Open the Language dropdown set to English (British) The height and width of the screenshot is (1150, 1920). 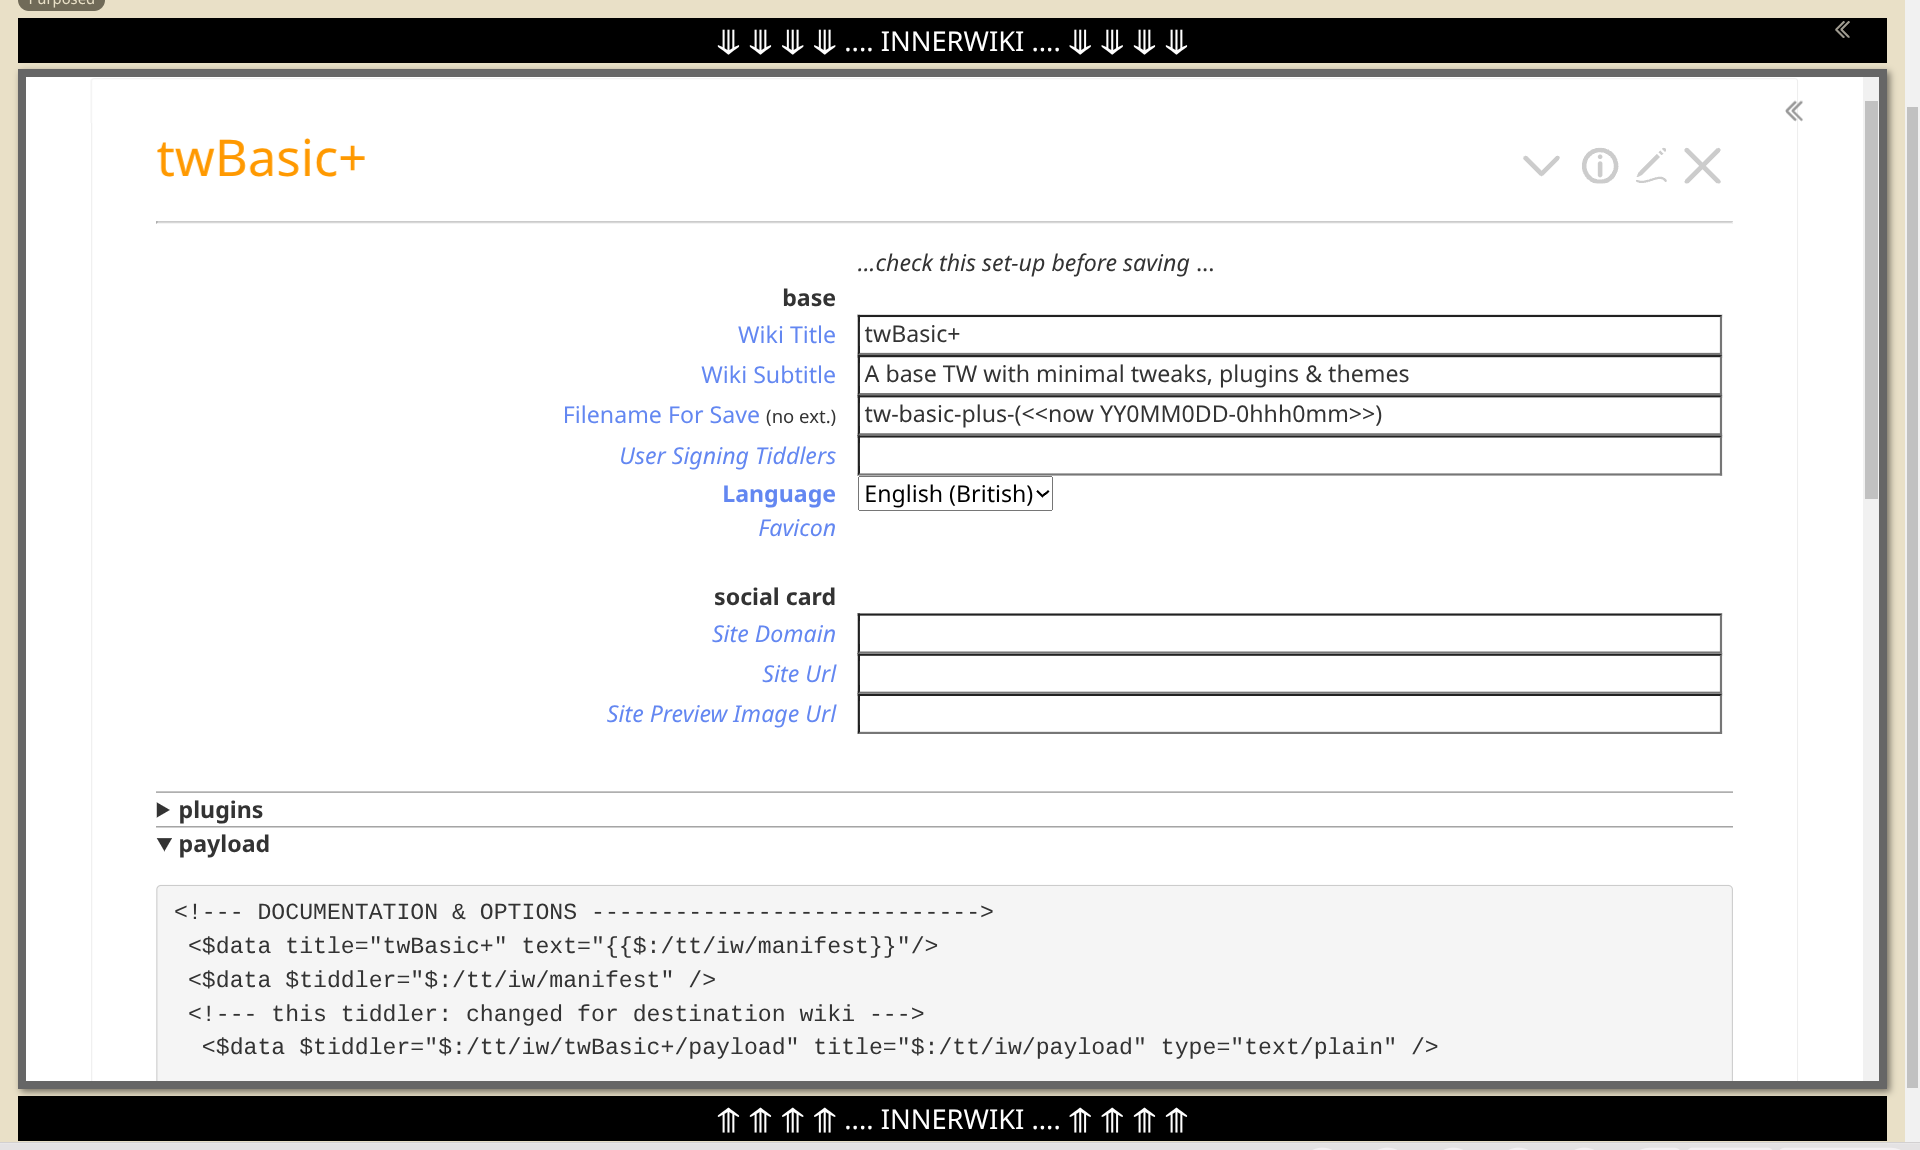click(955, 494)
